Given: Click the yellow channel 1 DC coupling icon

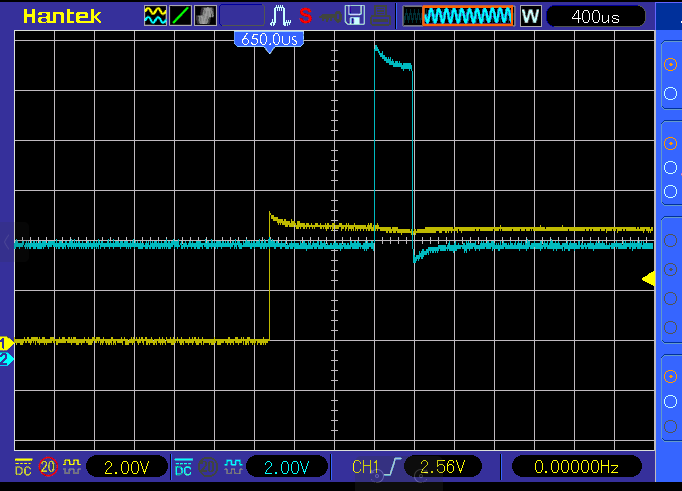Looking at the screenshot, I should tap(22, 467).
